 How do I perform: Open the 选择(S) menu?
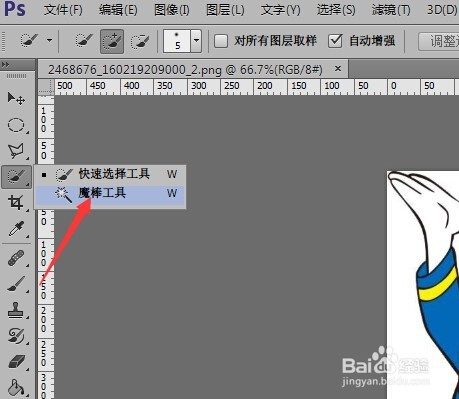pyautogui.click(x=336, y=10)
